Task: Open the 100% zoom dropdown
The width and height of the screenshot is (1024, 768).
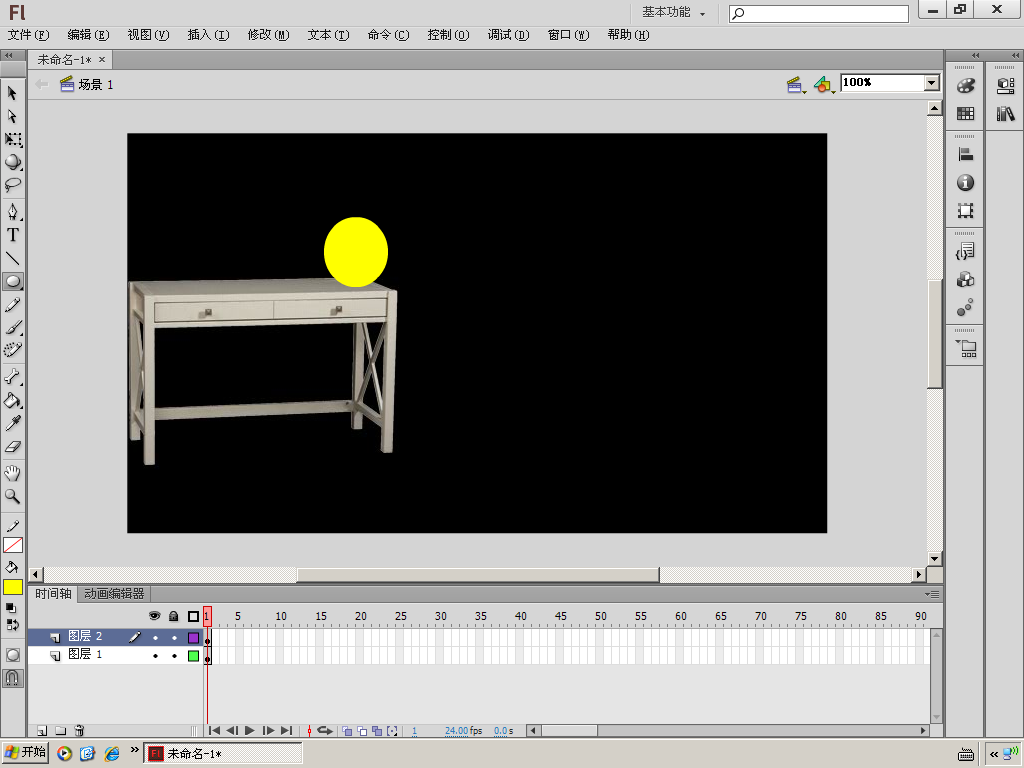Action: 932,83
